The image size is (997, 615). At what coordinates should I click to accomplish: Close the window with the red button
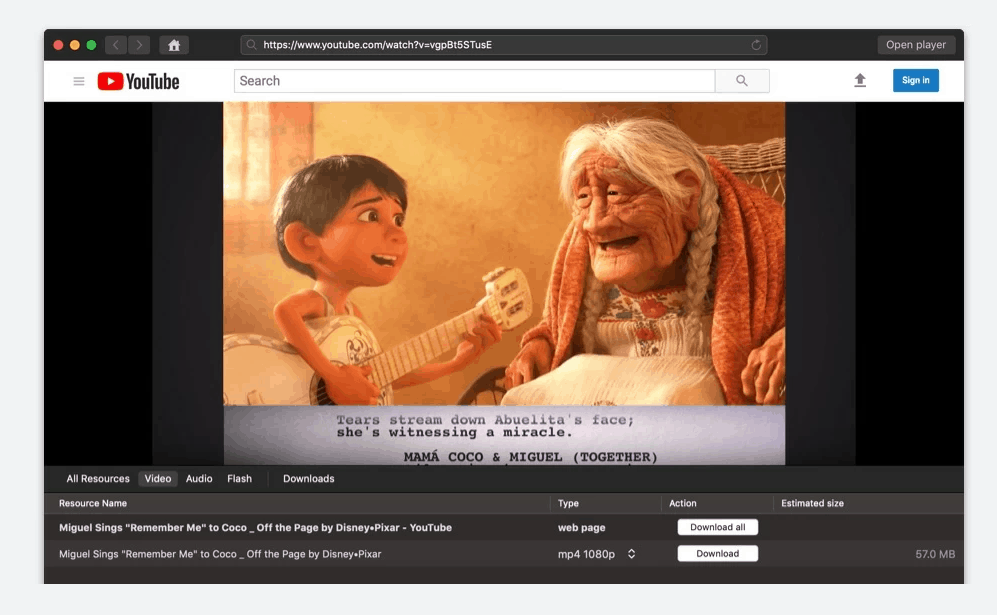(x=58, y=45)
